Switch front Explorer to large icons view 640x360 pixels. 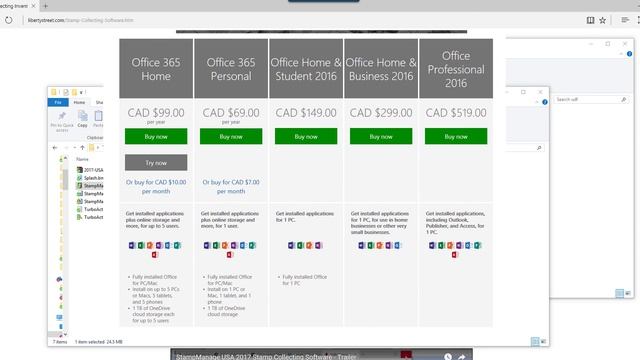543,342
